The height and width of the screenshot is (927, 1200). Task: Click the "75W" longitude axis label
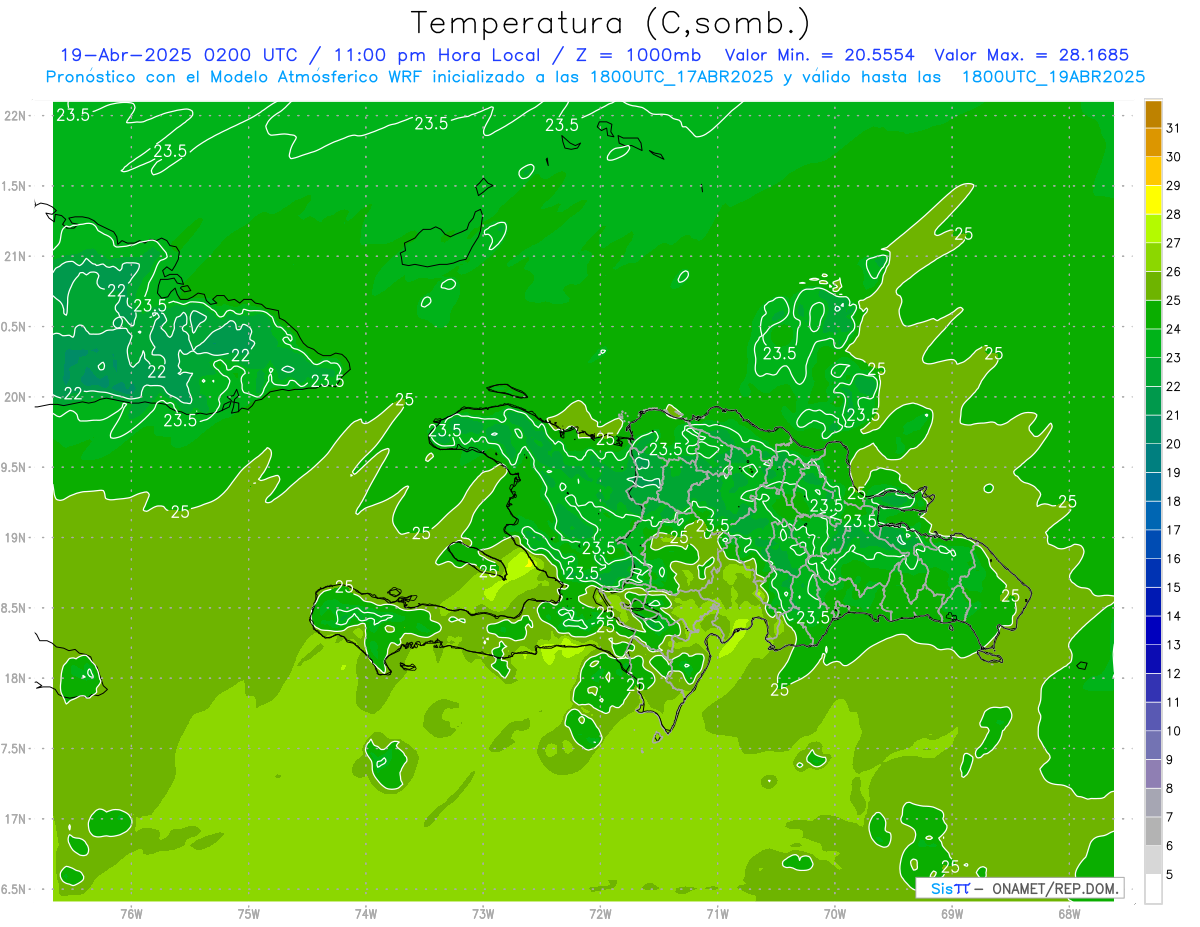click(249, 914)
